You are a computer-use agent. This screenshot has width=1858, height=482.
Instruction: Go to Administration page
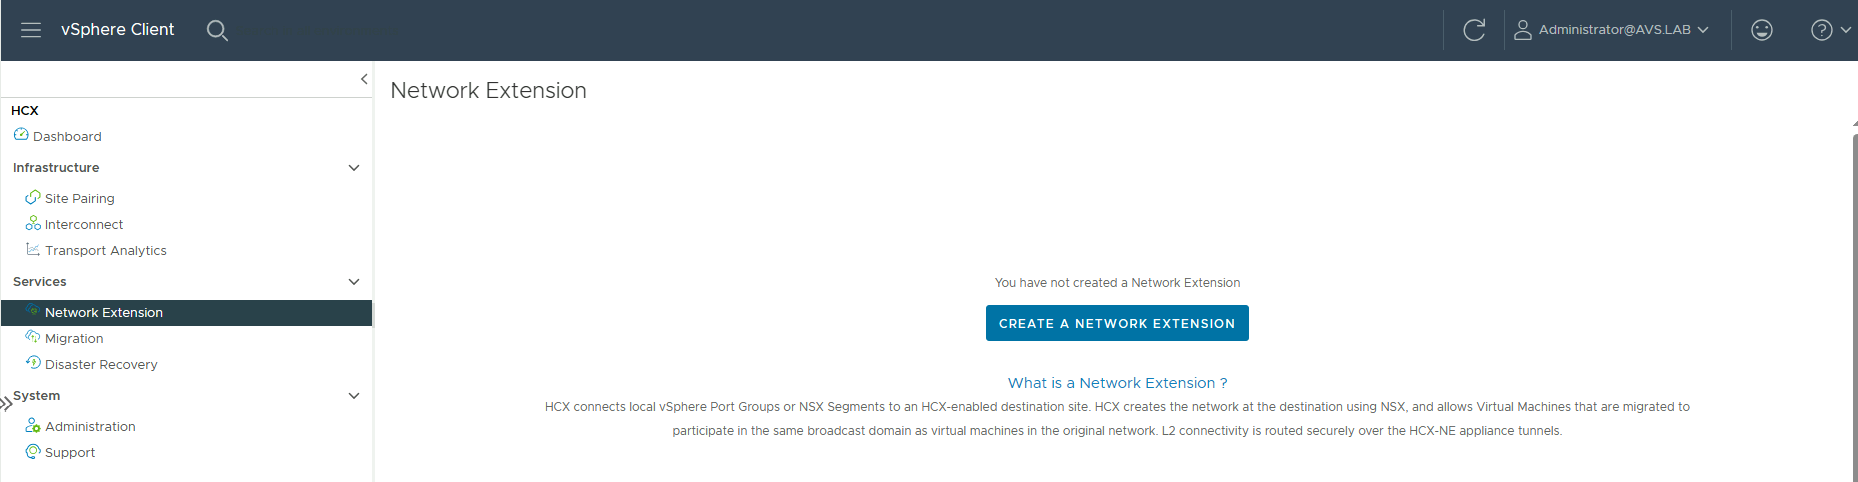coord(90,427)
